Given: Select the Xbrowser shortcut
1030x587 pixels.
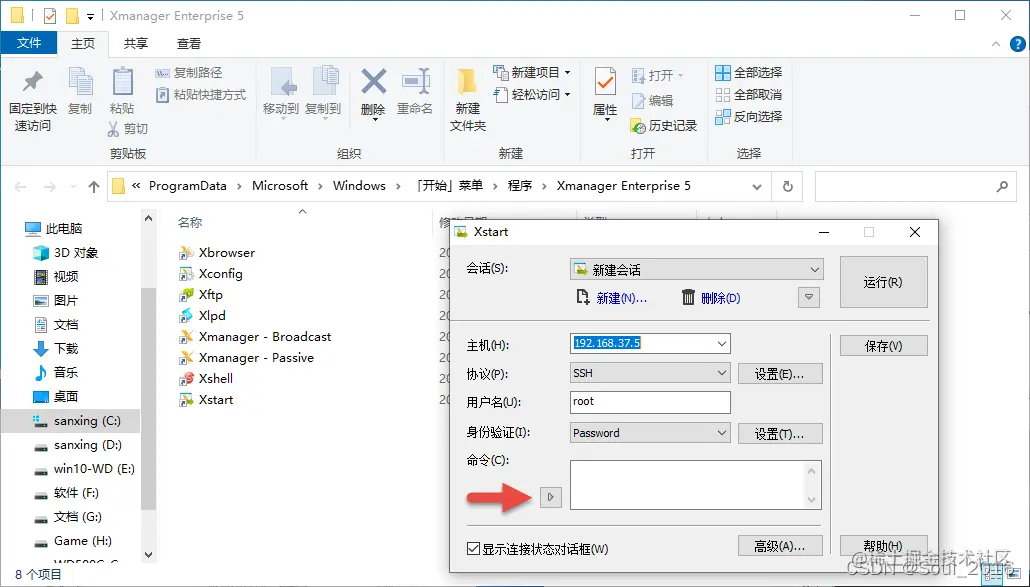Looking at the screenshot, I should [217, 253].
